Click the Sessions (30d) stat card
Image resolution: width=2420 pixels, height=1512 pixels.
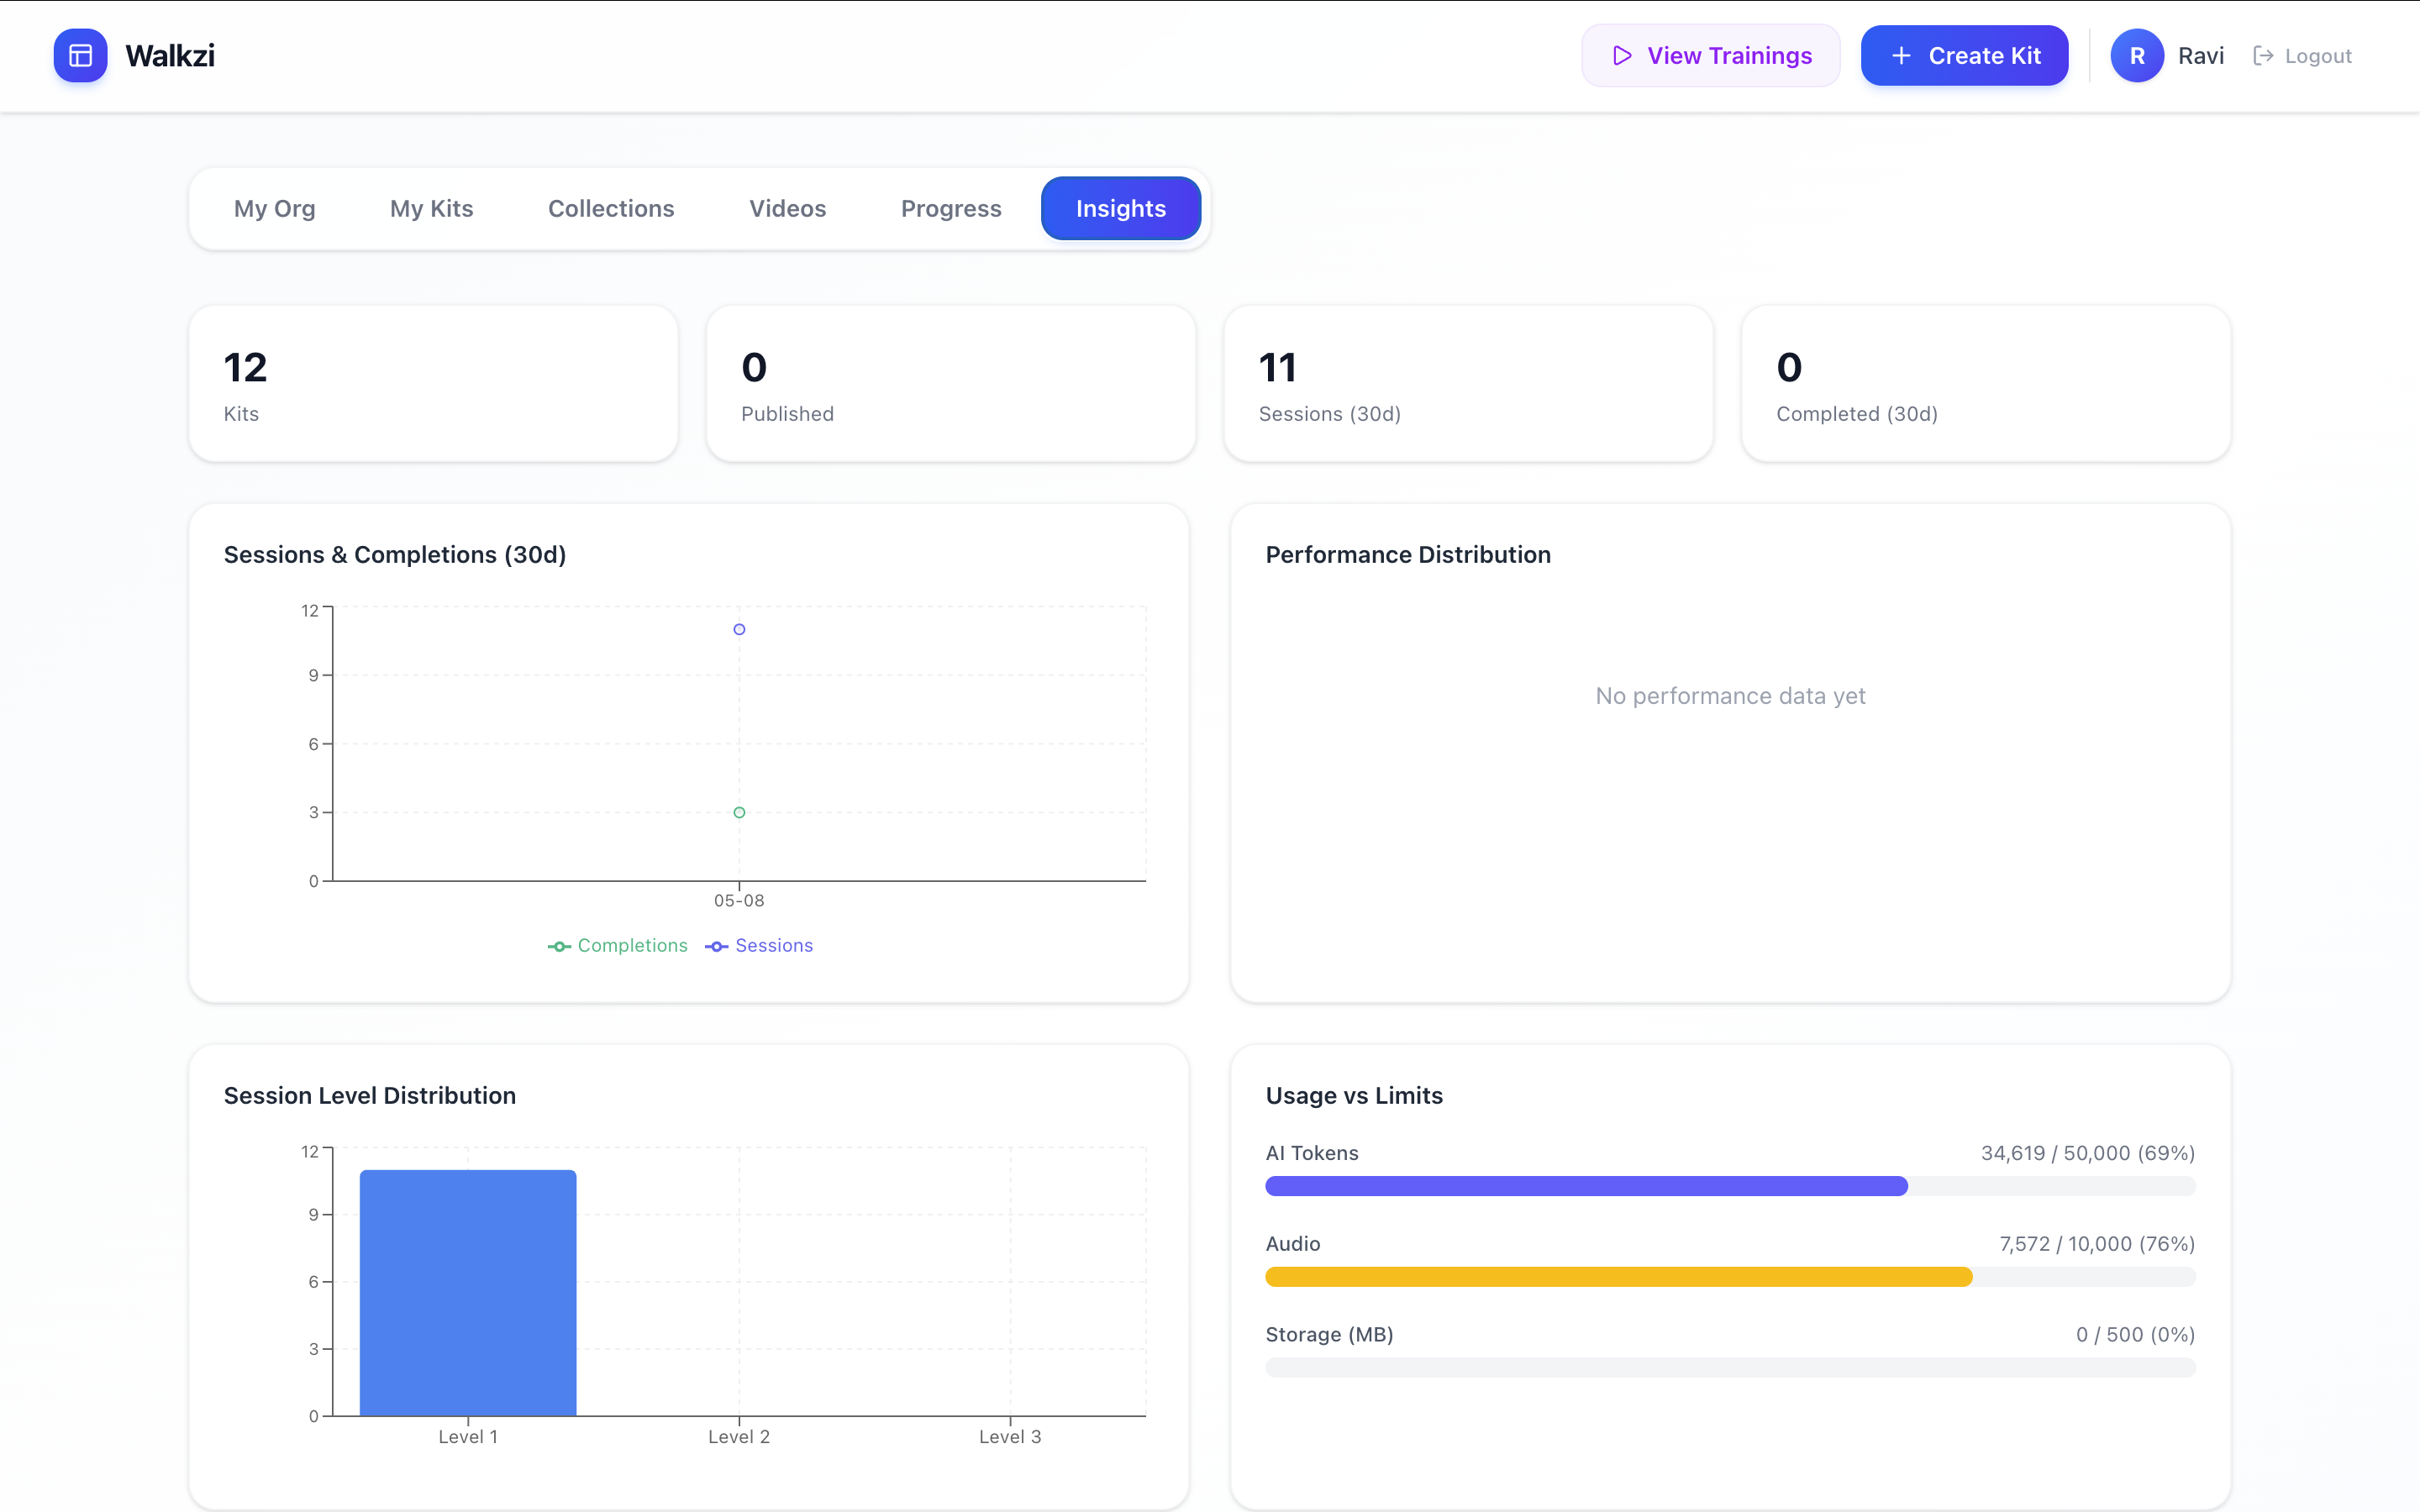pyautogui.click(x=1468, y=384)
